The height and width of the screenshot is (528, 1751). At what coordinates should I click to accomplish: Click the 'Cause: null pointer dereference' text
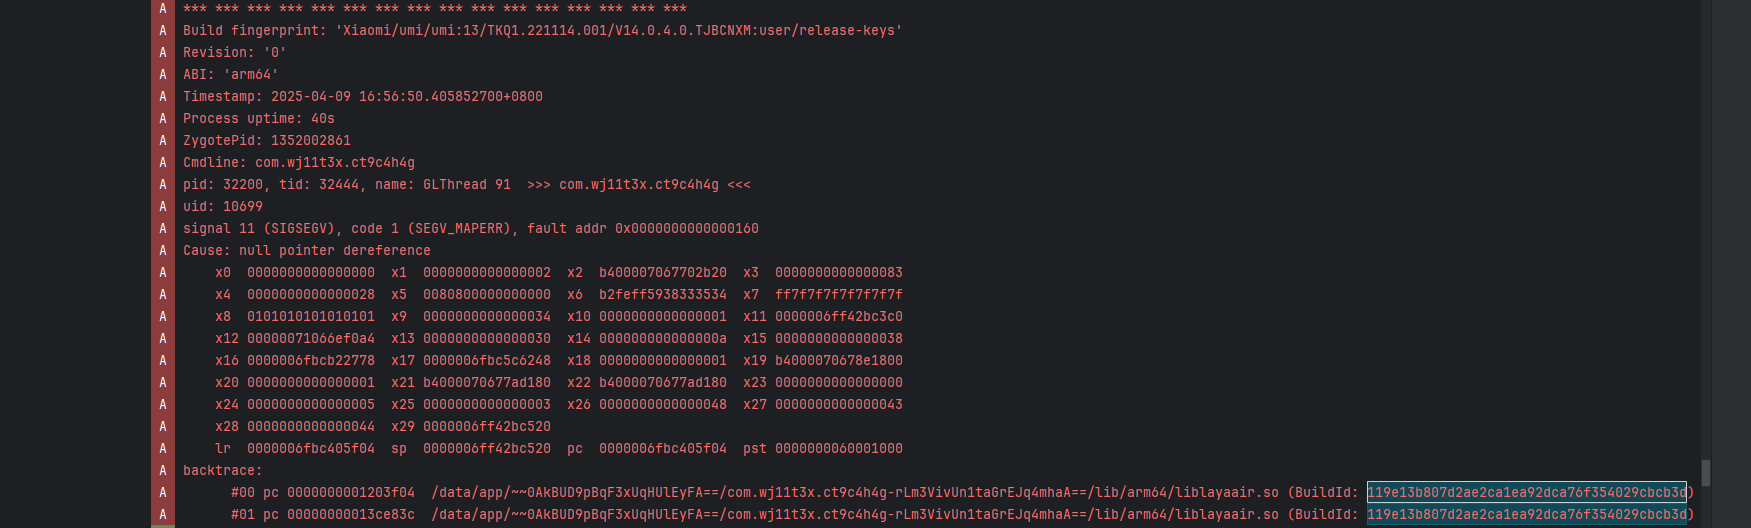(306, 250)
